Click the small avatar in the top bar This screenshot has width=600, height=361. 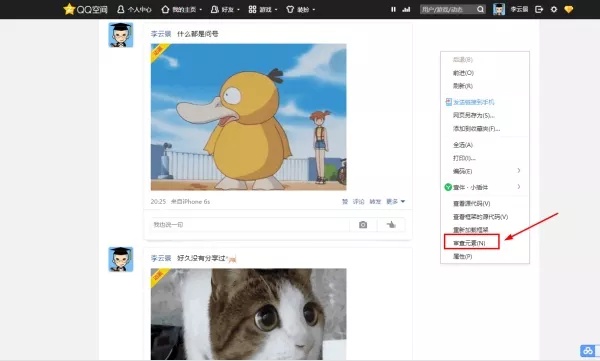(499, 9)
